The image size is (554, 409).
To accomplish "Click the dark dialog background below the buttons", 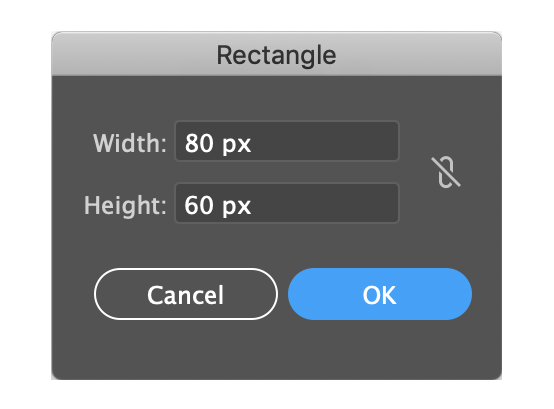I will pos(277,350).
